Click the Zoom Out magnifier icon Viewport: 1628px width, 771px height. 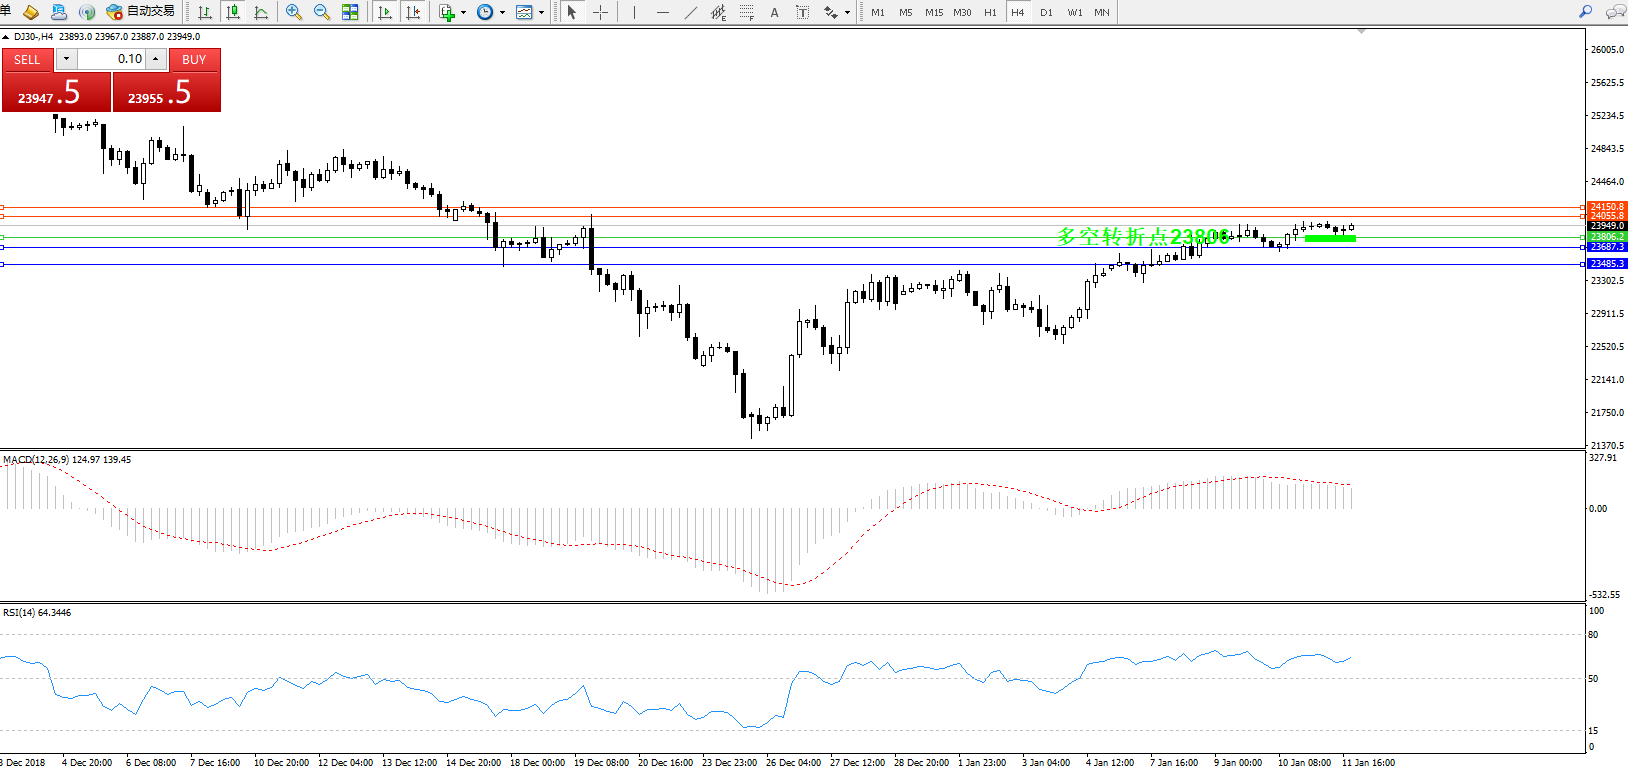point(321,12)
